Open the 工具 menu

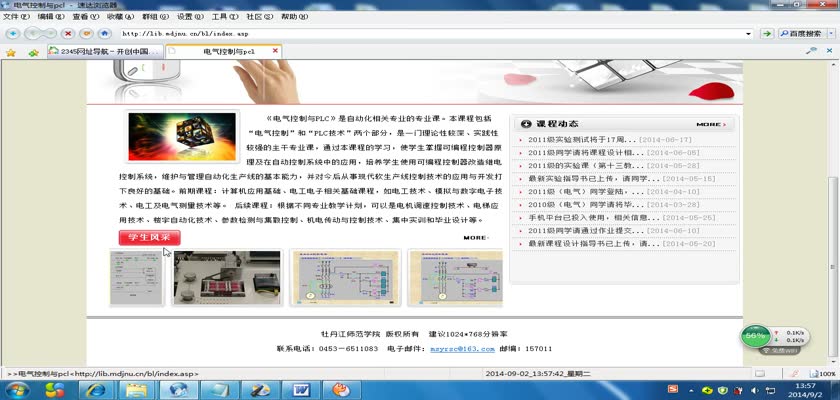tap(225, 17)
